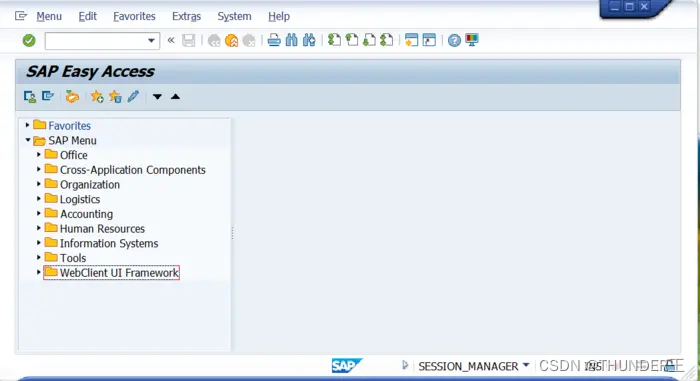The image size is (700, 381).
Task: Click the Last Page icon
Action: (387, 40)
